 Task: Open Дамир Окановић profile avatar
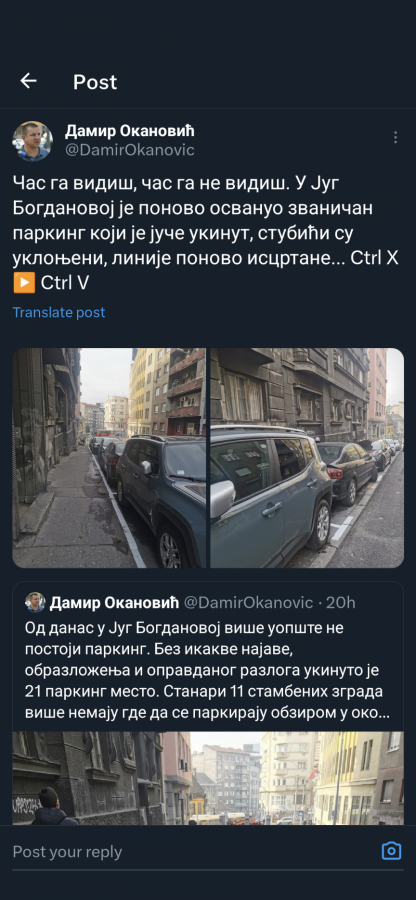pos(33,141)
